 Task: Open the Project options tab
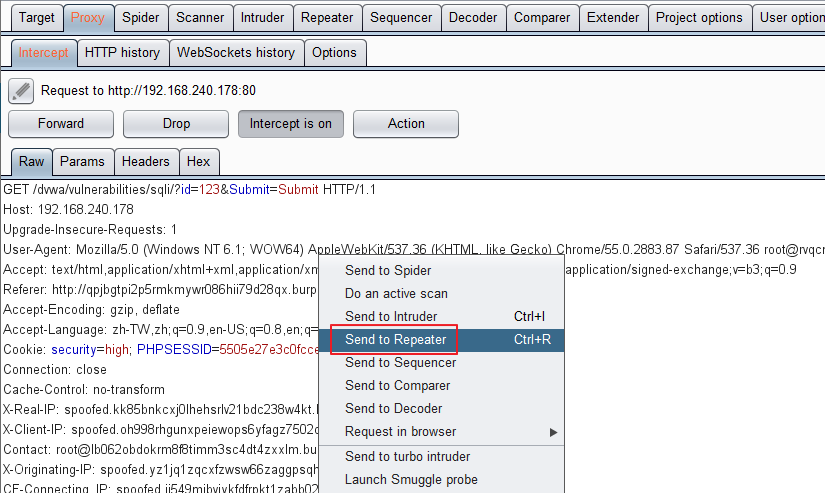click(x=699, y=18)
